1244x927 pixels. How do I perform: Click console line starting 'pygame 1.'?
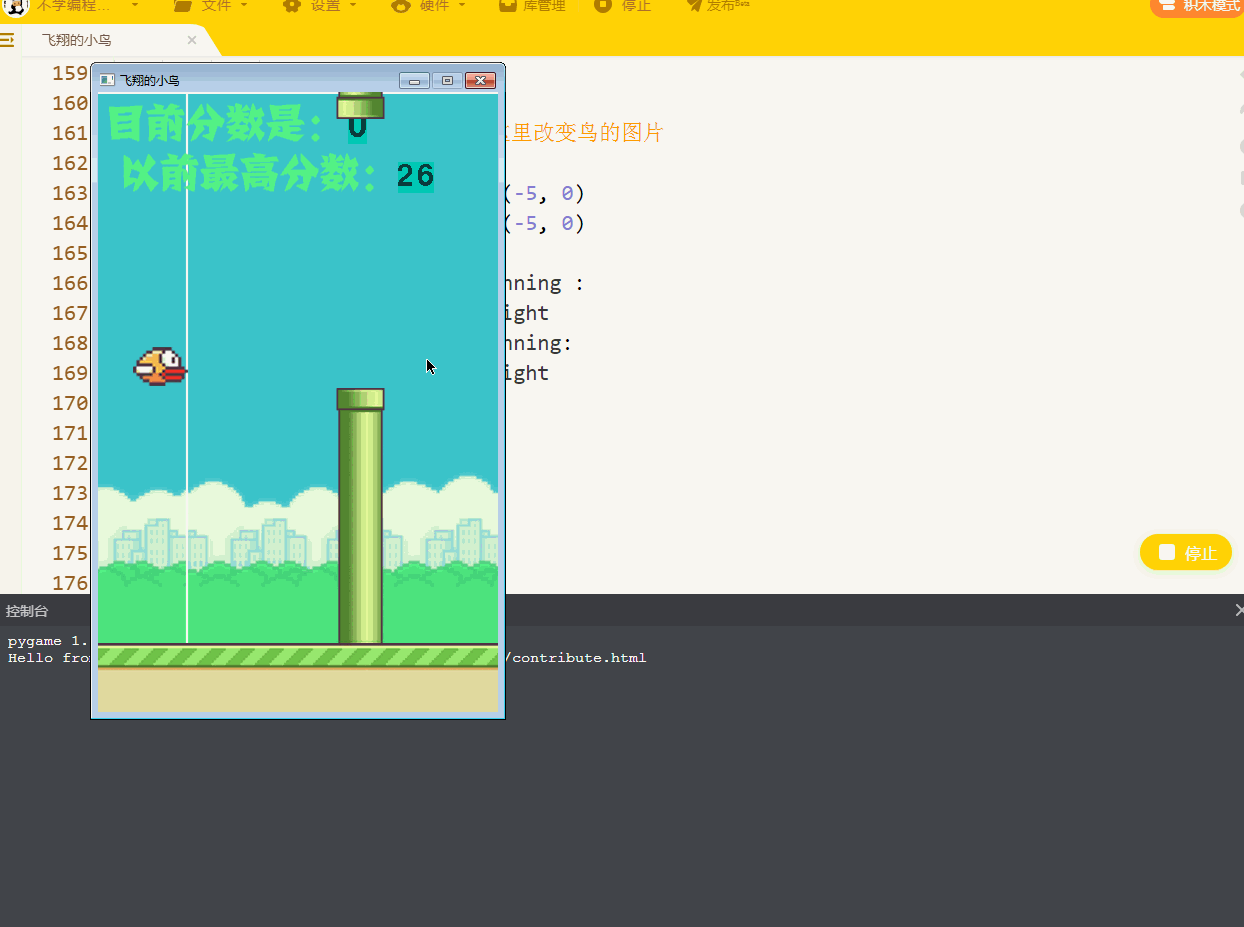pyautogui.click(x=48, y=641)
